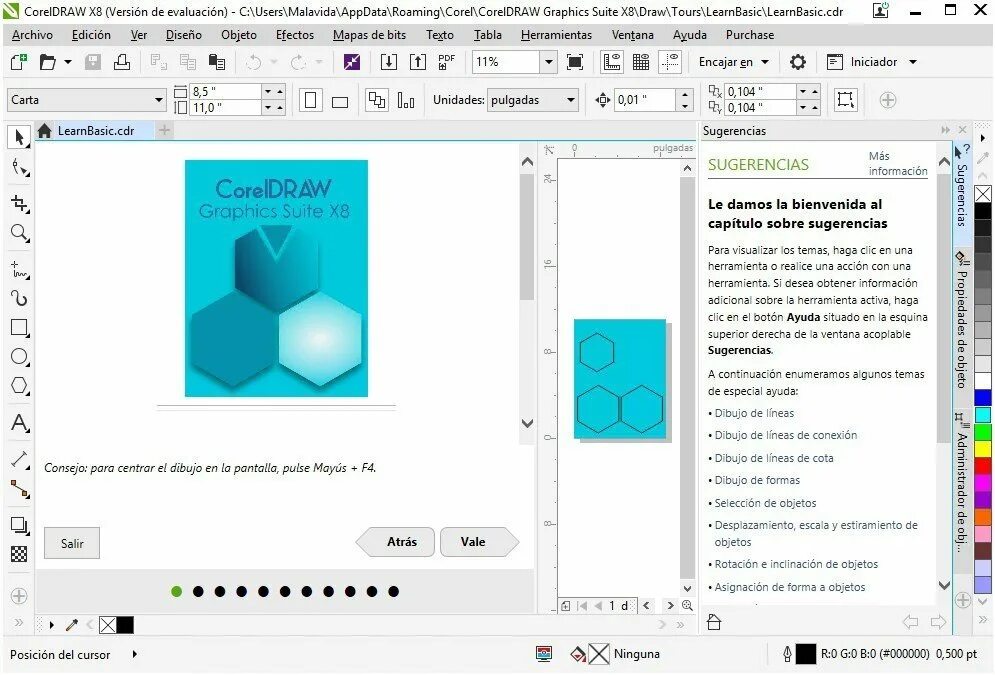
Task: Open Options gear icon
Action: 798,62
